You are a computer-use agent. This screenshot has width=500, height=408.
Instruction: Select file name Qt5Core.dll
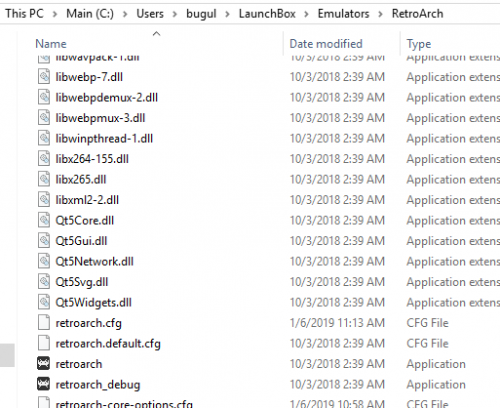coord(85,221)
